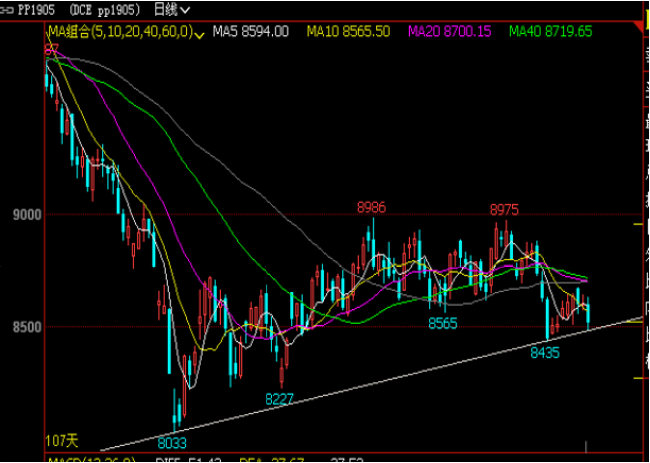Click the 8033 lowest price marker
This screenshot has height=463, width=650.
pos(172,441)
